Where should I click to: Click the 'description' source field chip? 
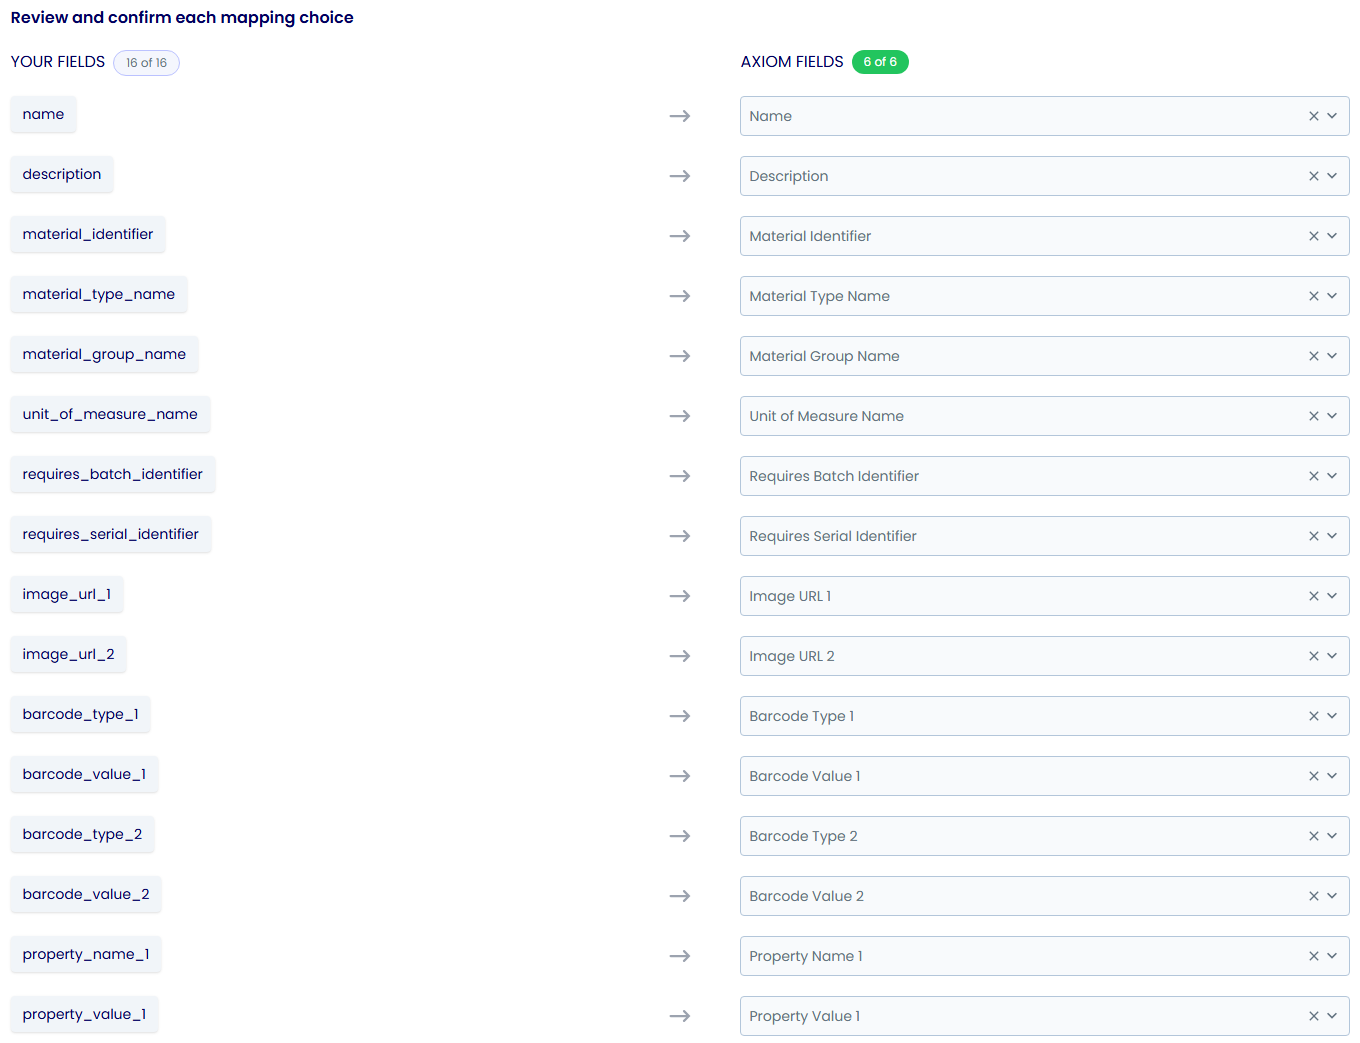coord(62,174)
